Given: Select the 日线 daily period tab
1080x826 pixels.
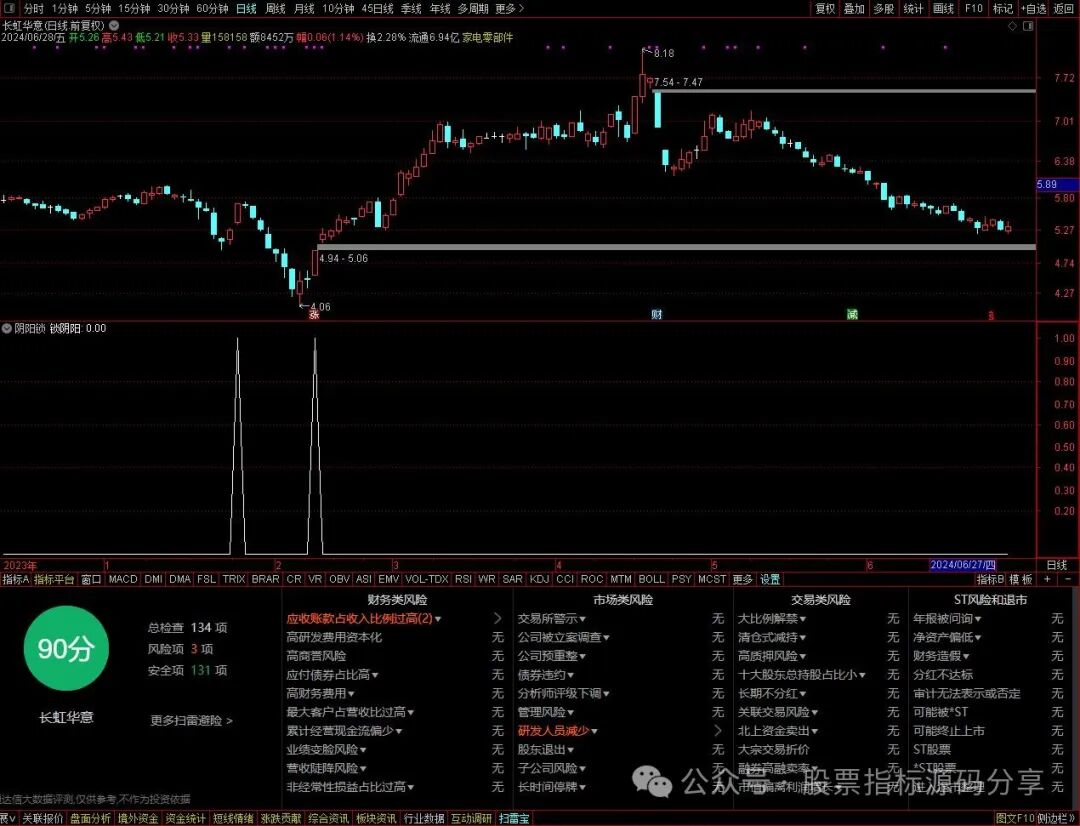Looking at the screenshot, I should [x=246, y=8].
